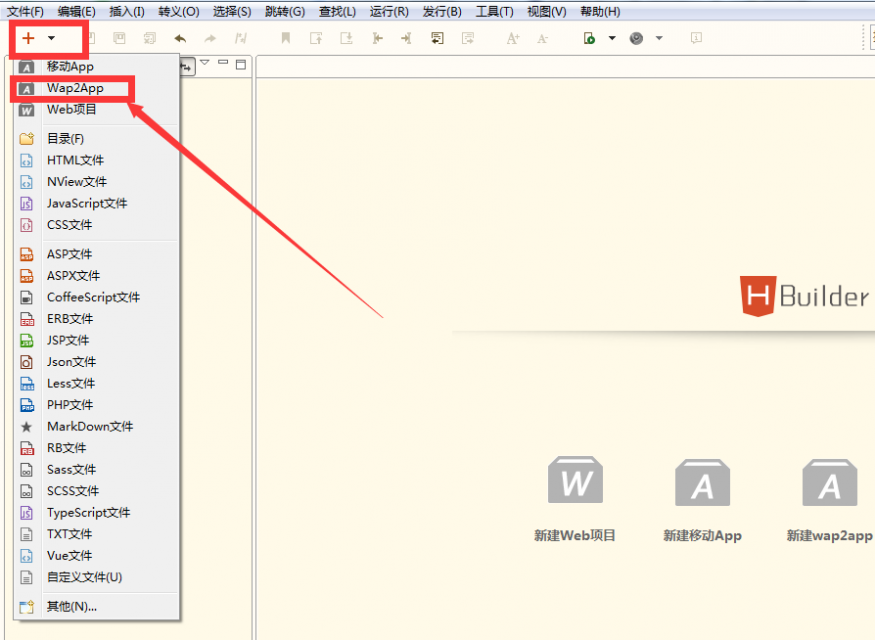
Task: Go to next mark with down-arrow icon
Action: pos(347,38)
